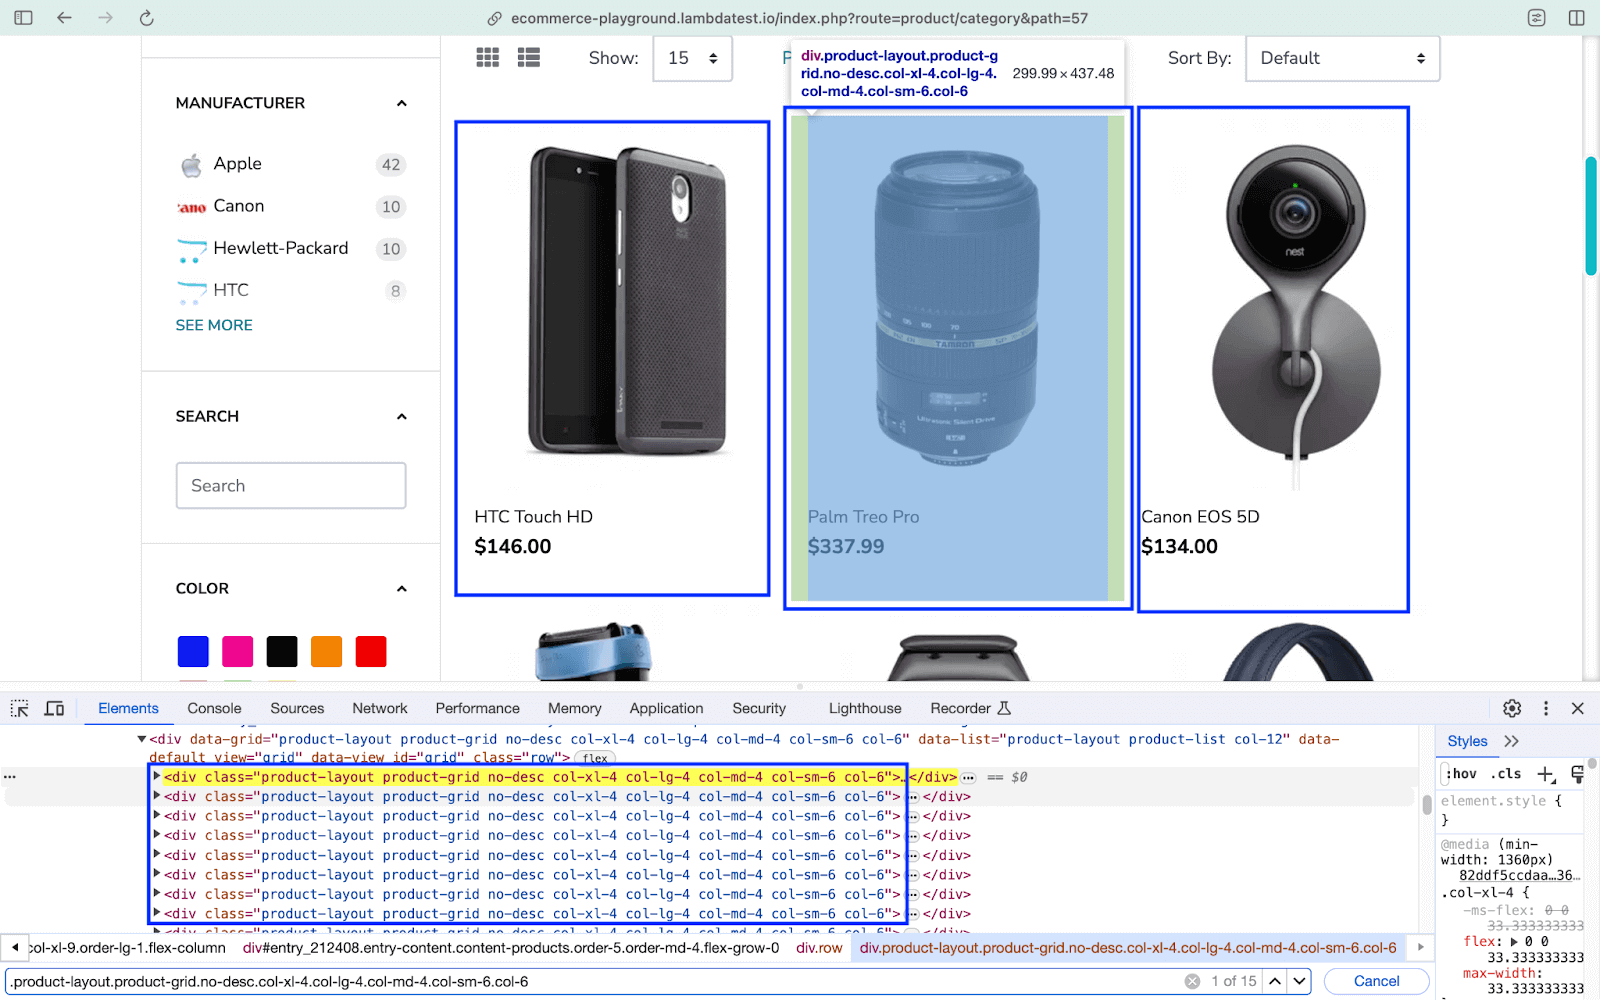This screenshot has height=1000, width=1600.
Task: Open the Show count dropdown
Action: (692, 58)
